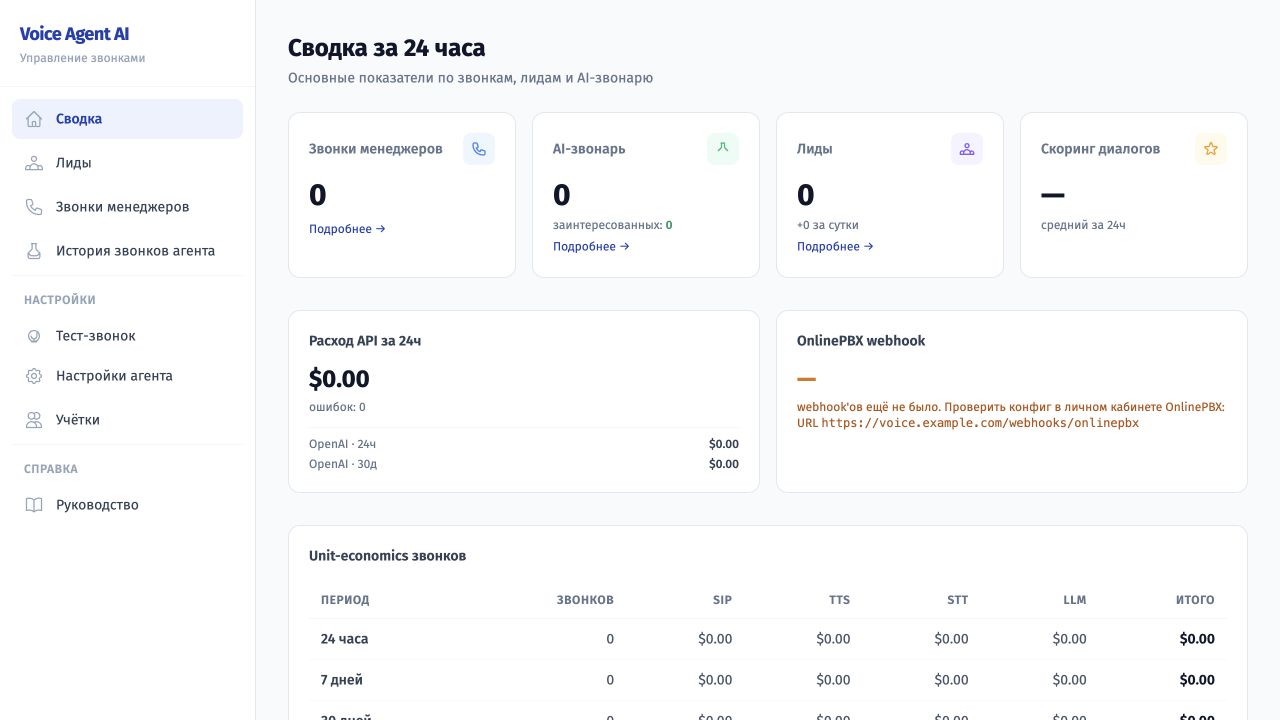
Task: Click the ИТОГО column header
Action: pyautogui.click(x=1195, y=600)
